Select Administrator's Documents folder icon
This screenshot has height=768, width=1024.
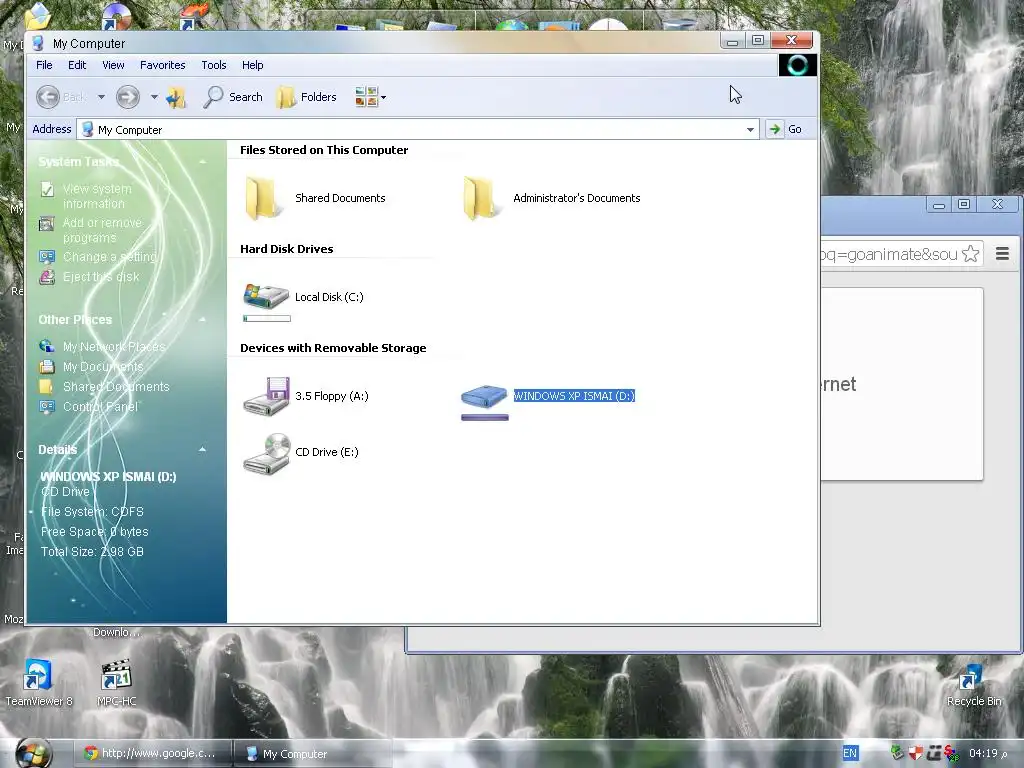(481, 198)
